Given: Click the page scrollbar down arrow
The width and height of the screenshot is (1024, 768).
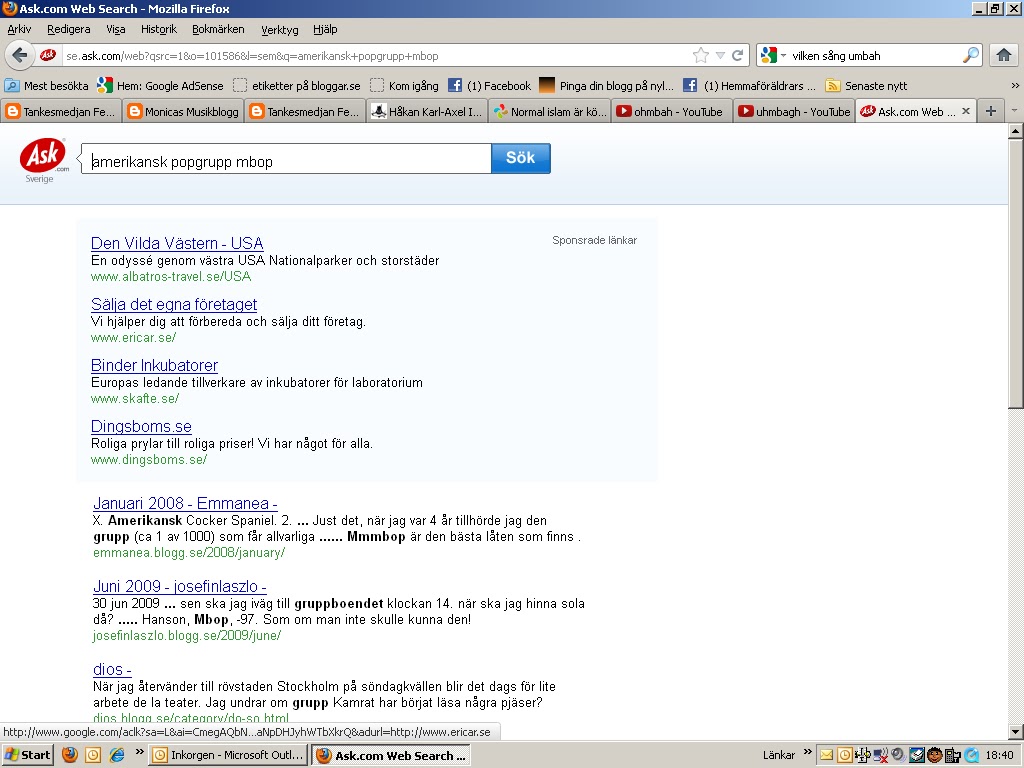Looking at the screenshot, I should pos(1016,732).
